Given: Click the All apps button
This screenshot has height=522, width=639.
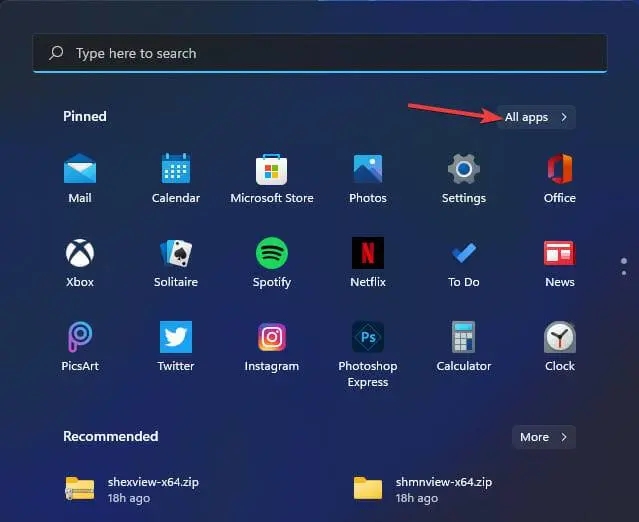Looking at the screenshot, I should (536, 117).
